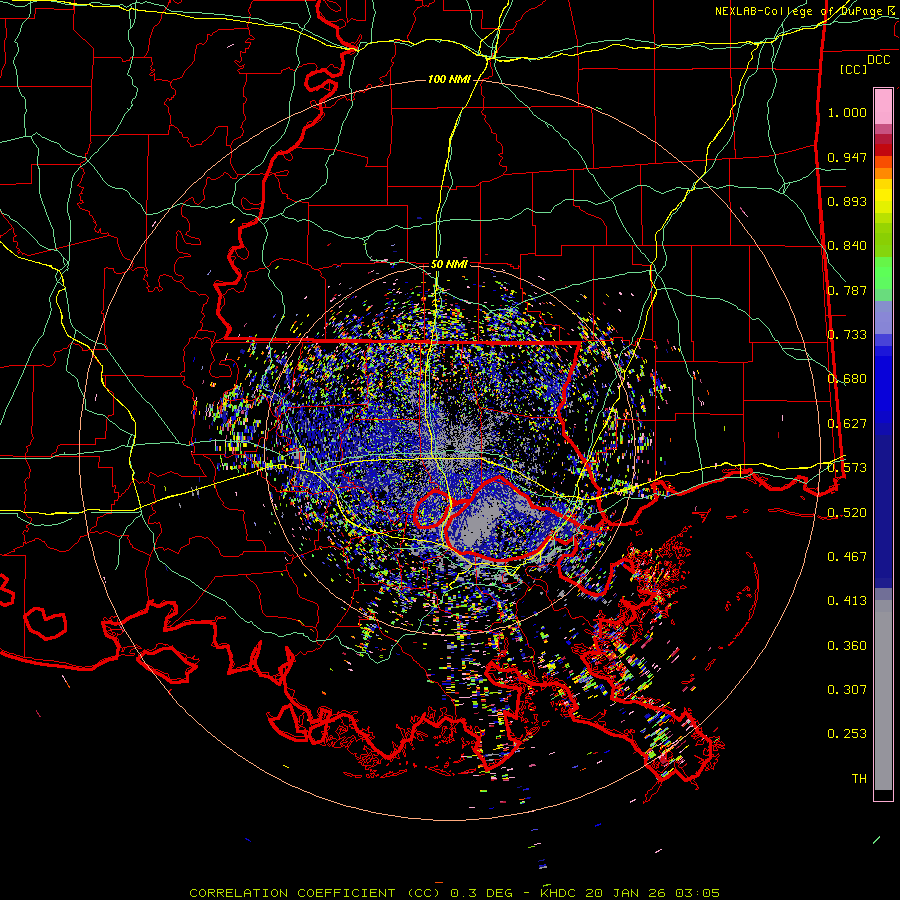Click the 0.307 scale value
900x900 pixels.
point(847,690)
